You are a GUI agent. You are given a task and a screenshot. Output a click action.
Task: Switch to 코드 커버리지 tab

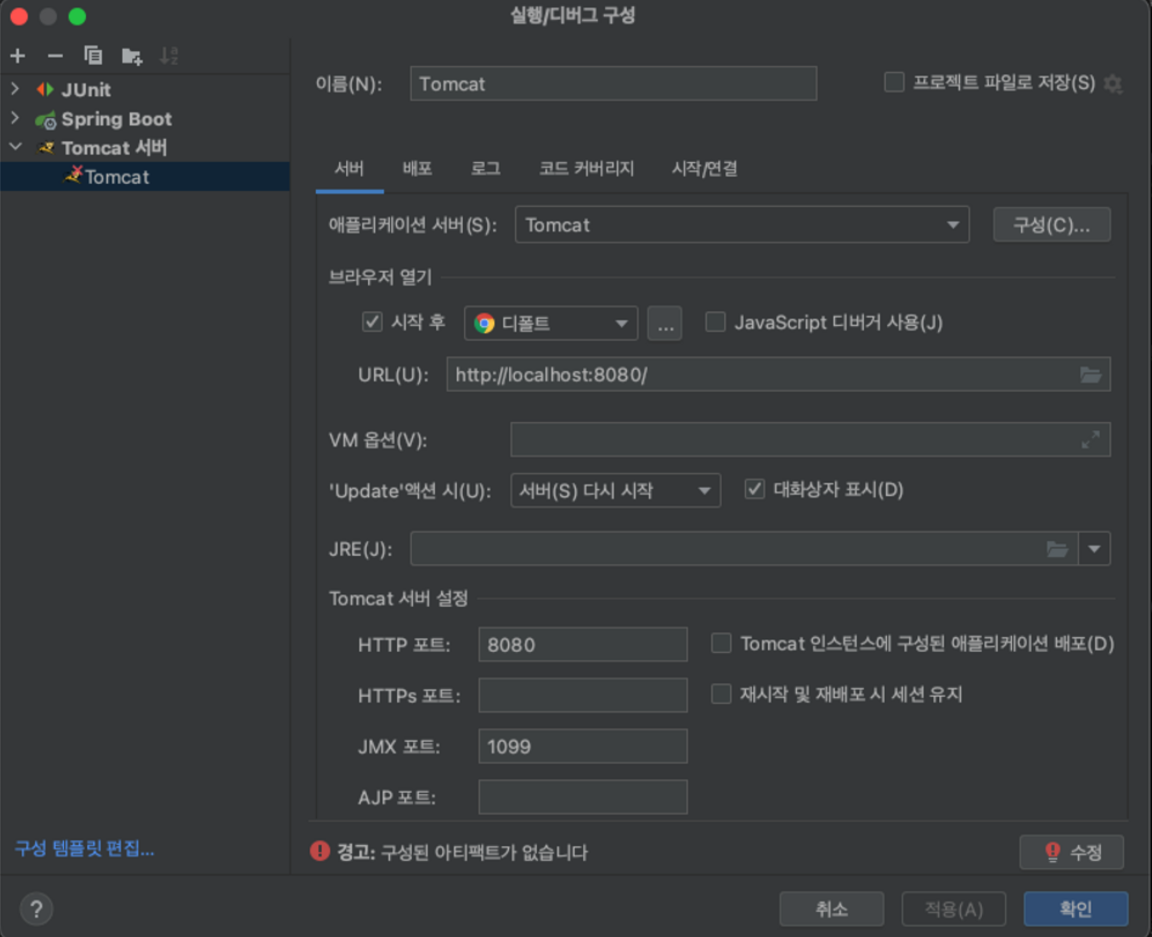(586, 168)
